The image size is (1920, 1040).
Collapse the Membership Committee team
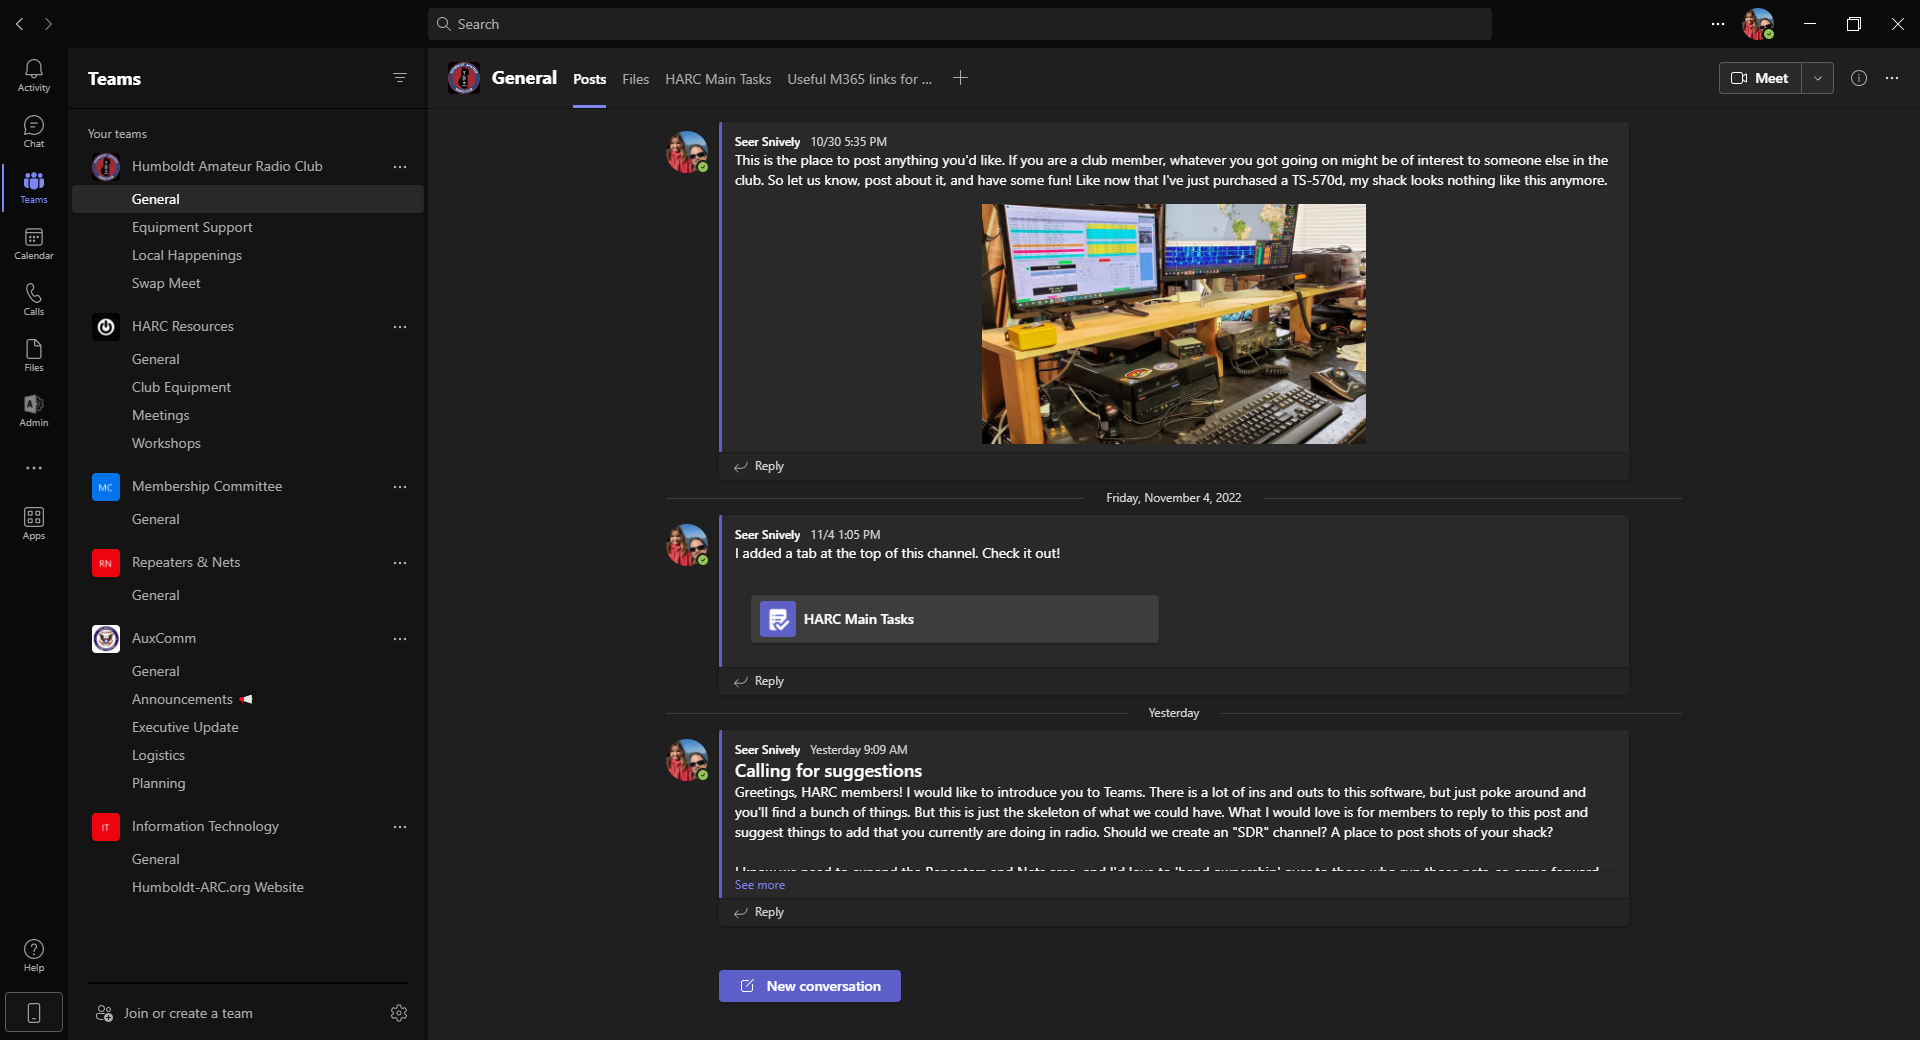tap(207, 486)
